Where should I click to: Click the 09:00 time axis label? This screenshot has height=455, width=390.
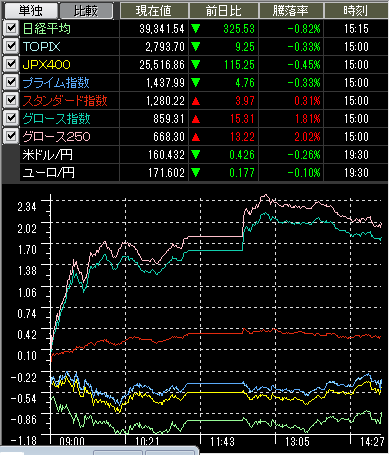click(72, 442)
